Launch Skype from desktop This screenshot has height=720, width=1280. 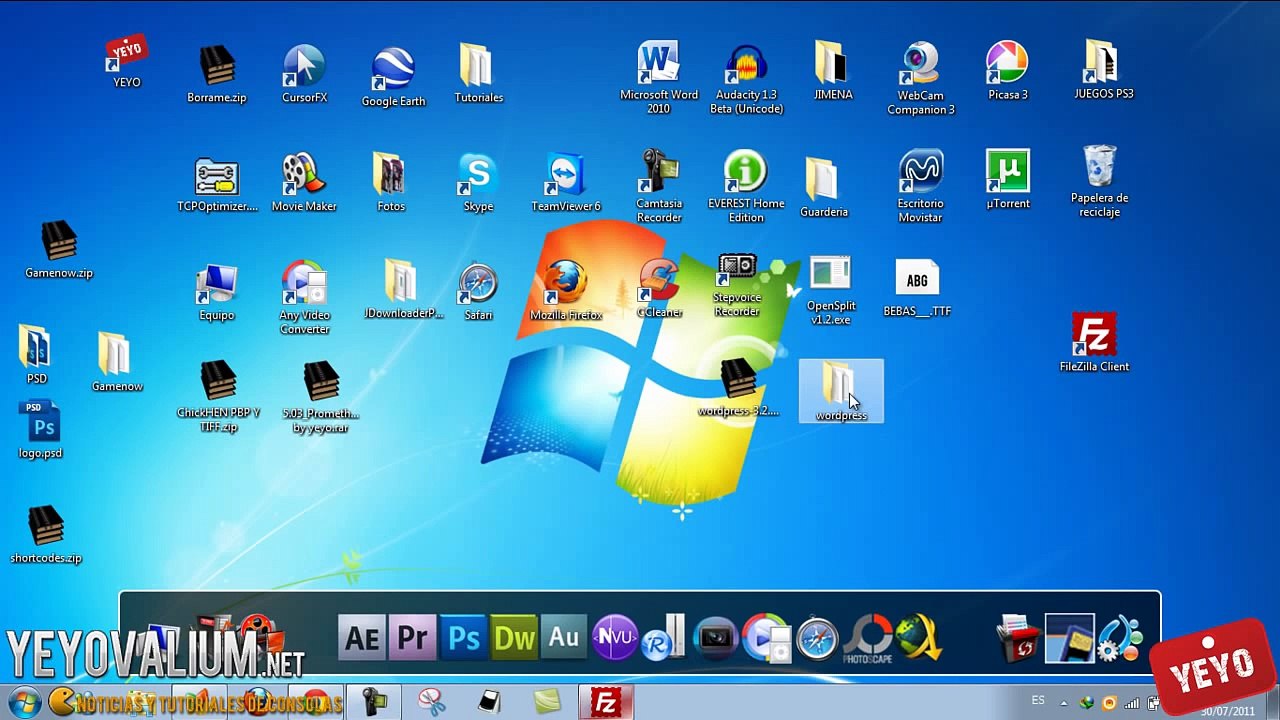coord(478,182)
